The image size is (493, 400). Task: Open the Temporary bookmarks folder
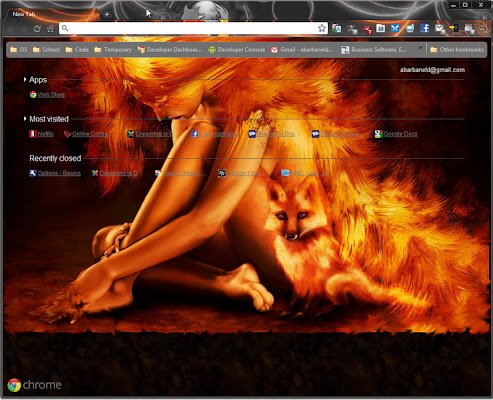[113, 50]
